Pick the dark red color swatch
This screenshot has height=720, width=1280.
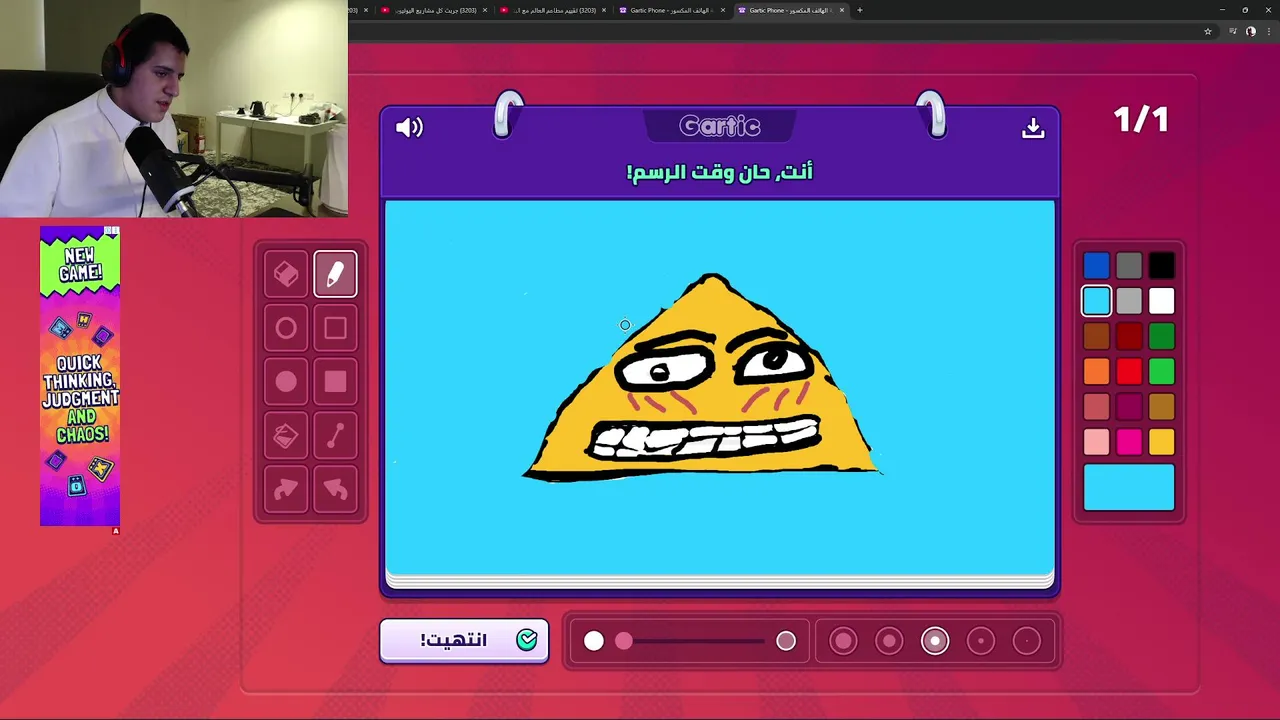(1129, 336)
